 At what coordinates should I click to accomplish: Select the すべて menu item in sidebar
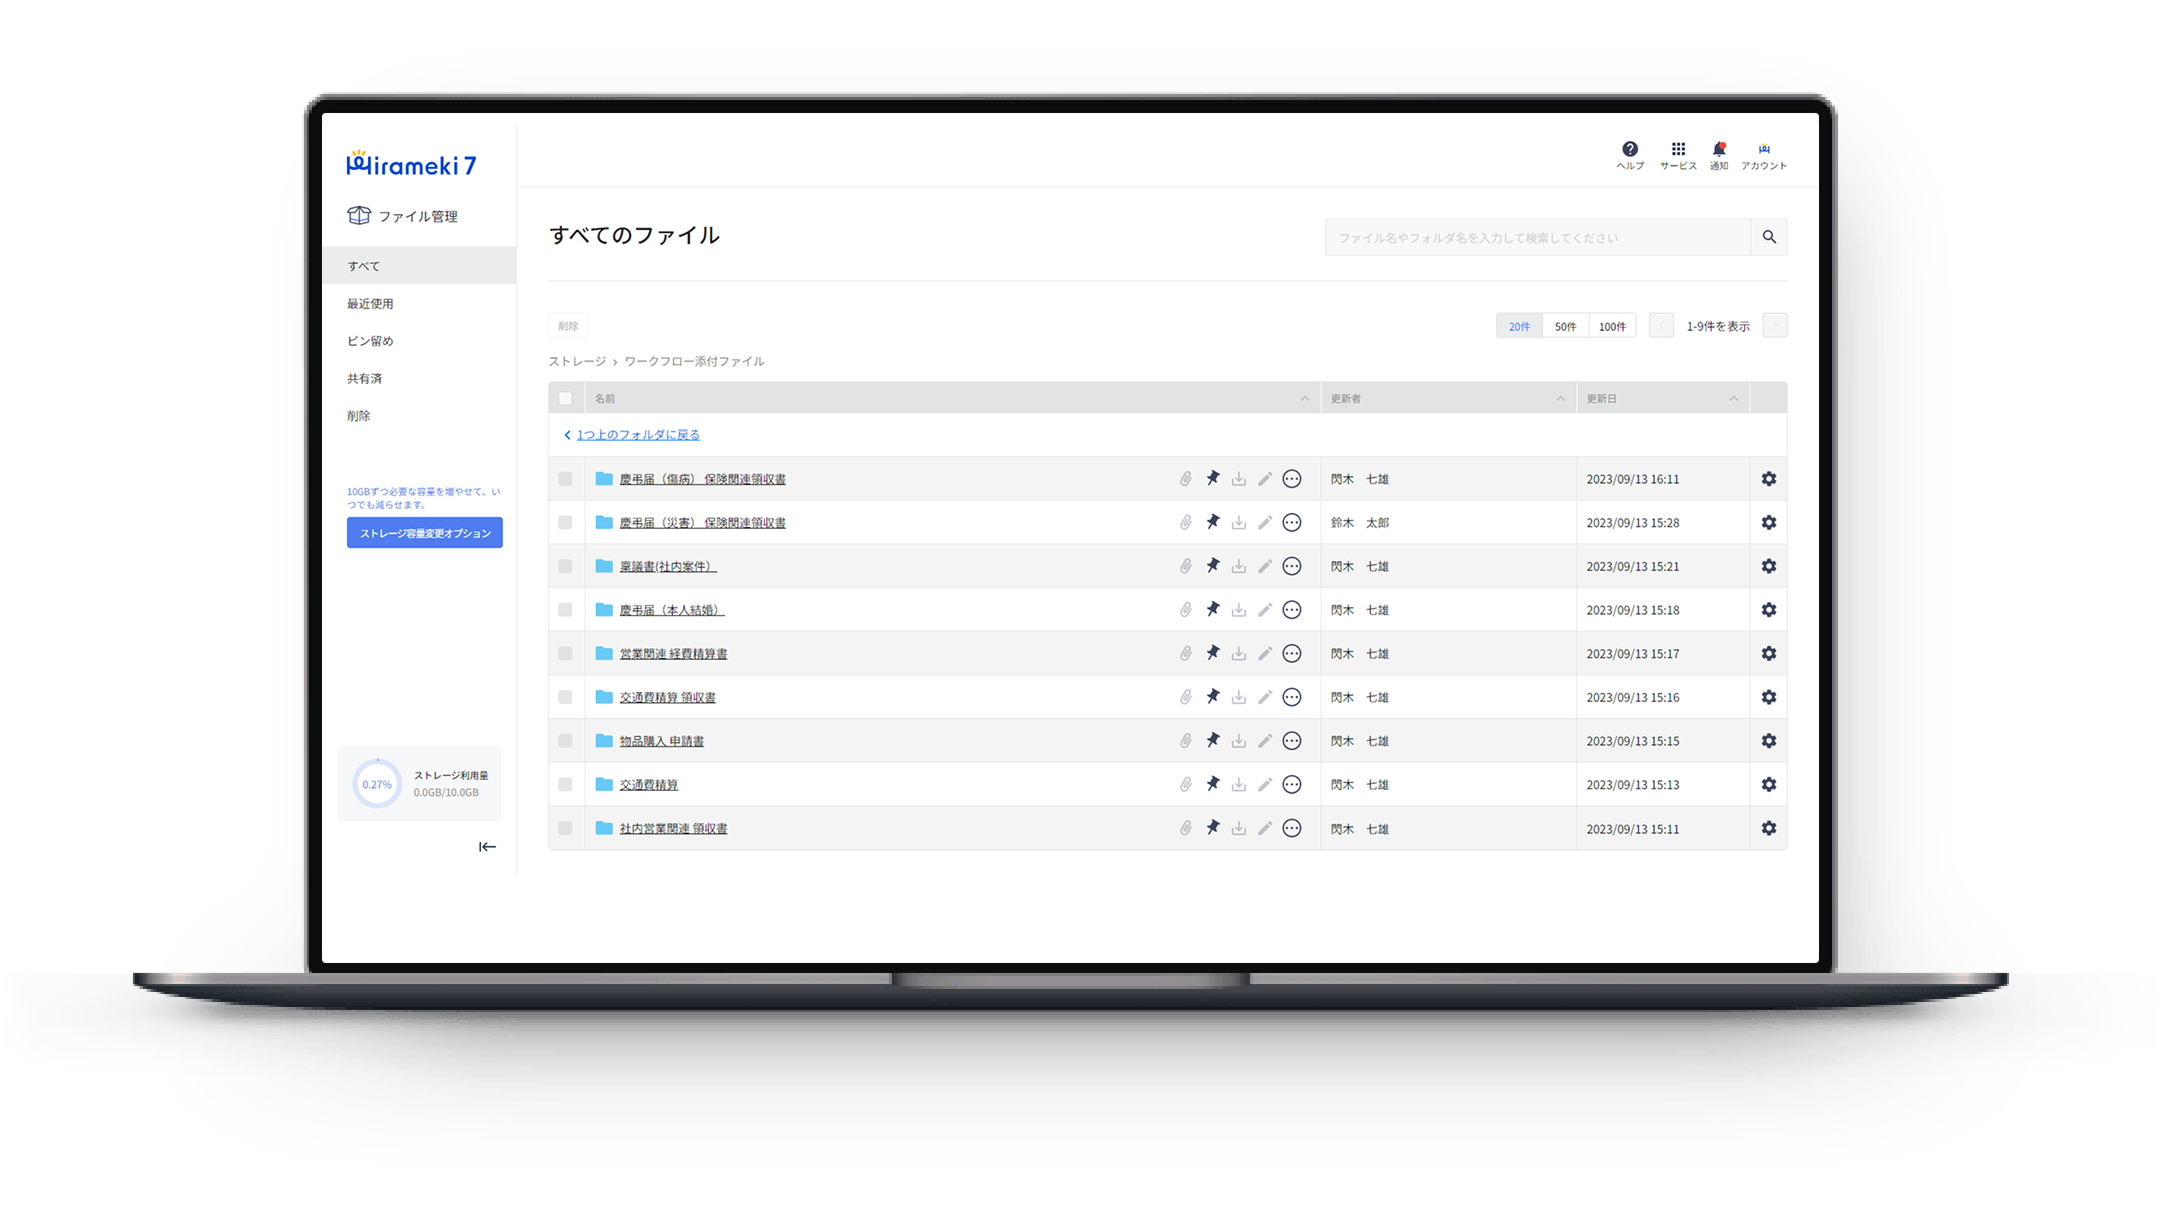[366, 265]
